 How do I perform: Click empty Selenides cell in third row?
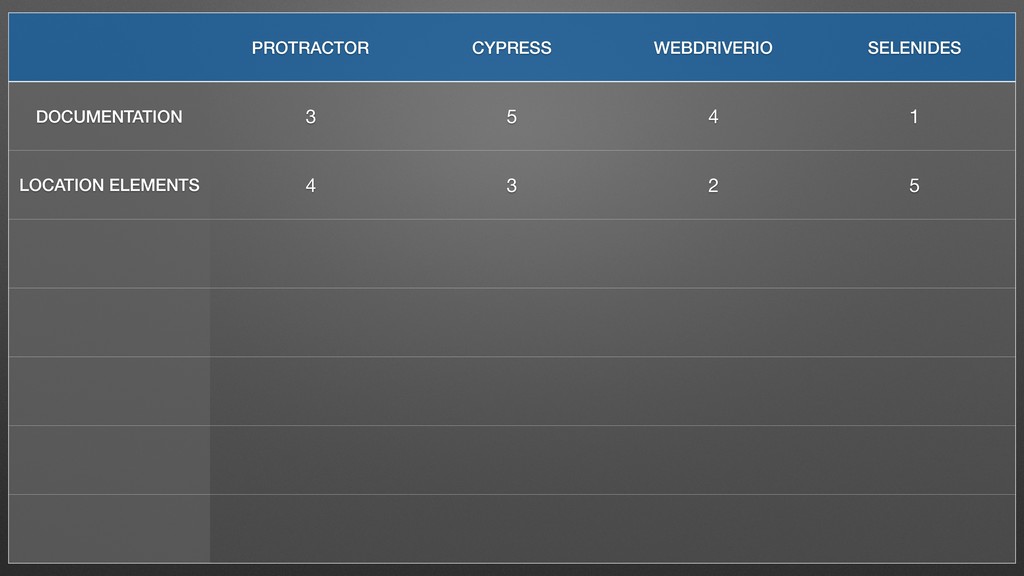click(x=914, y=253)
